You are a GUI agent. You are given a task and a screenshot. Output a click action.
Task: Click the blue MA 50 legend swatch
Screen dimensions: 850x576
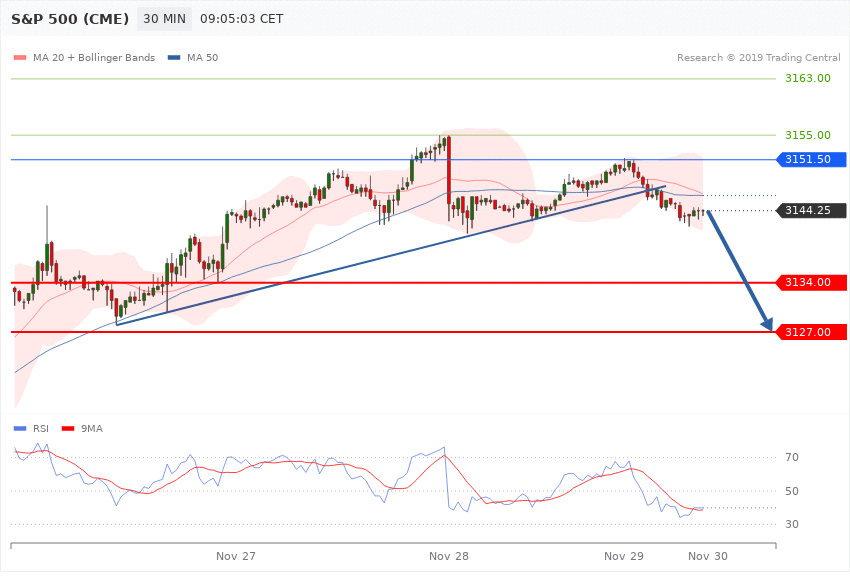[x=174, y=57]
